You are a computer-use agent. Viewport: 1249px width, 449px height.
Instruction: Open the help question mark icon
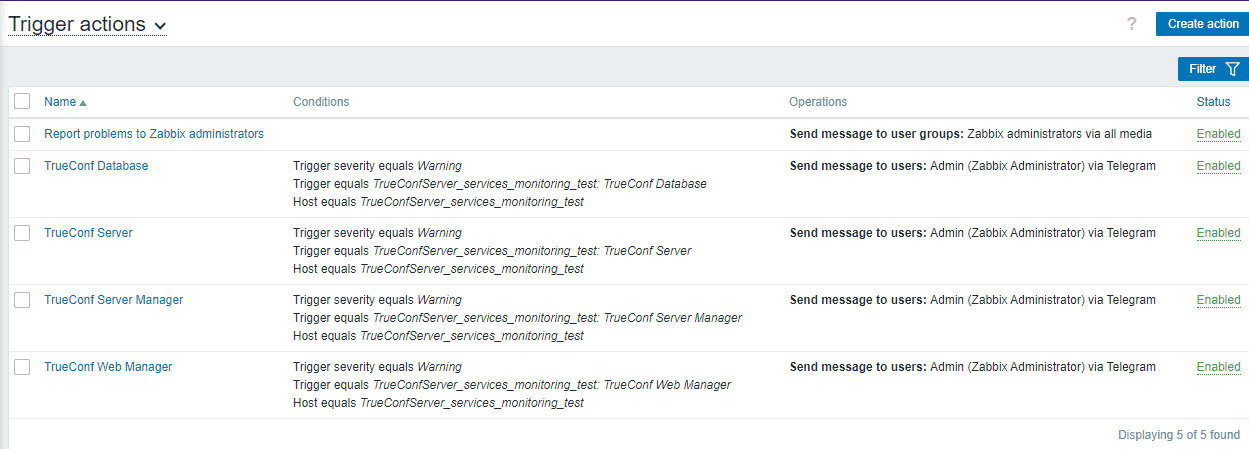[x=1132, y=24]
